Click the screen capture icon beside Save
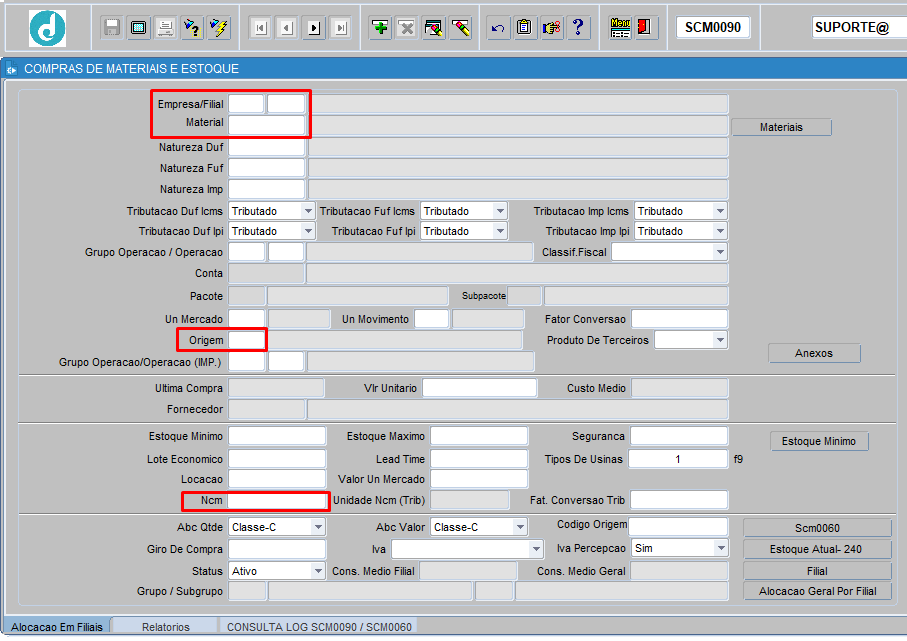 138,28
